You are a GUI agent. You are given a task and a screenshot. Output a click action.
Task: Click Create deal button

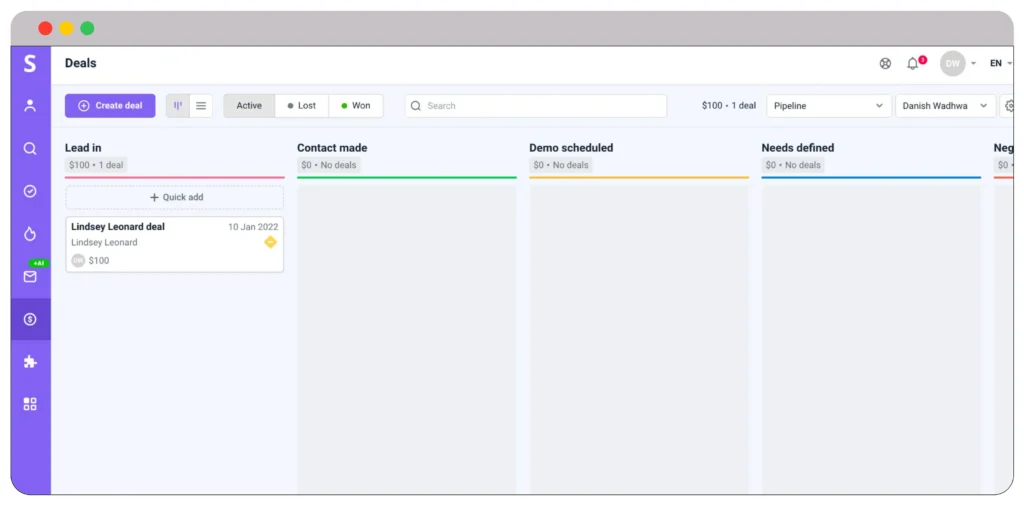point(110,106)
